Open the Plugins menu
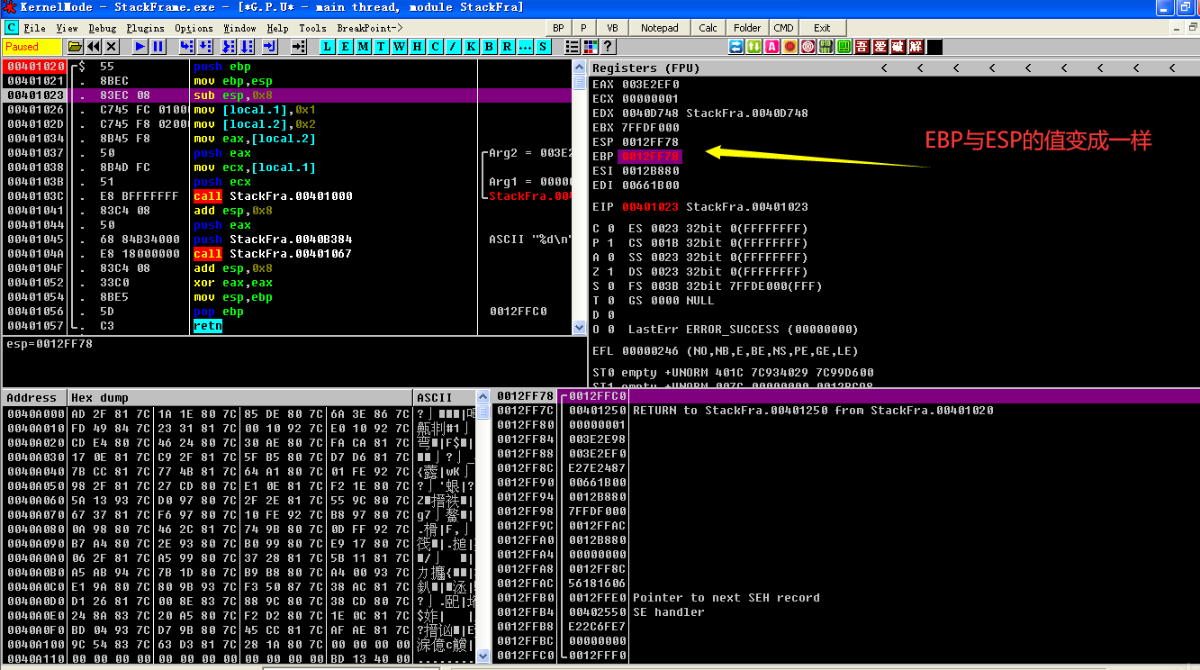 point(146,28)
